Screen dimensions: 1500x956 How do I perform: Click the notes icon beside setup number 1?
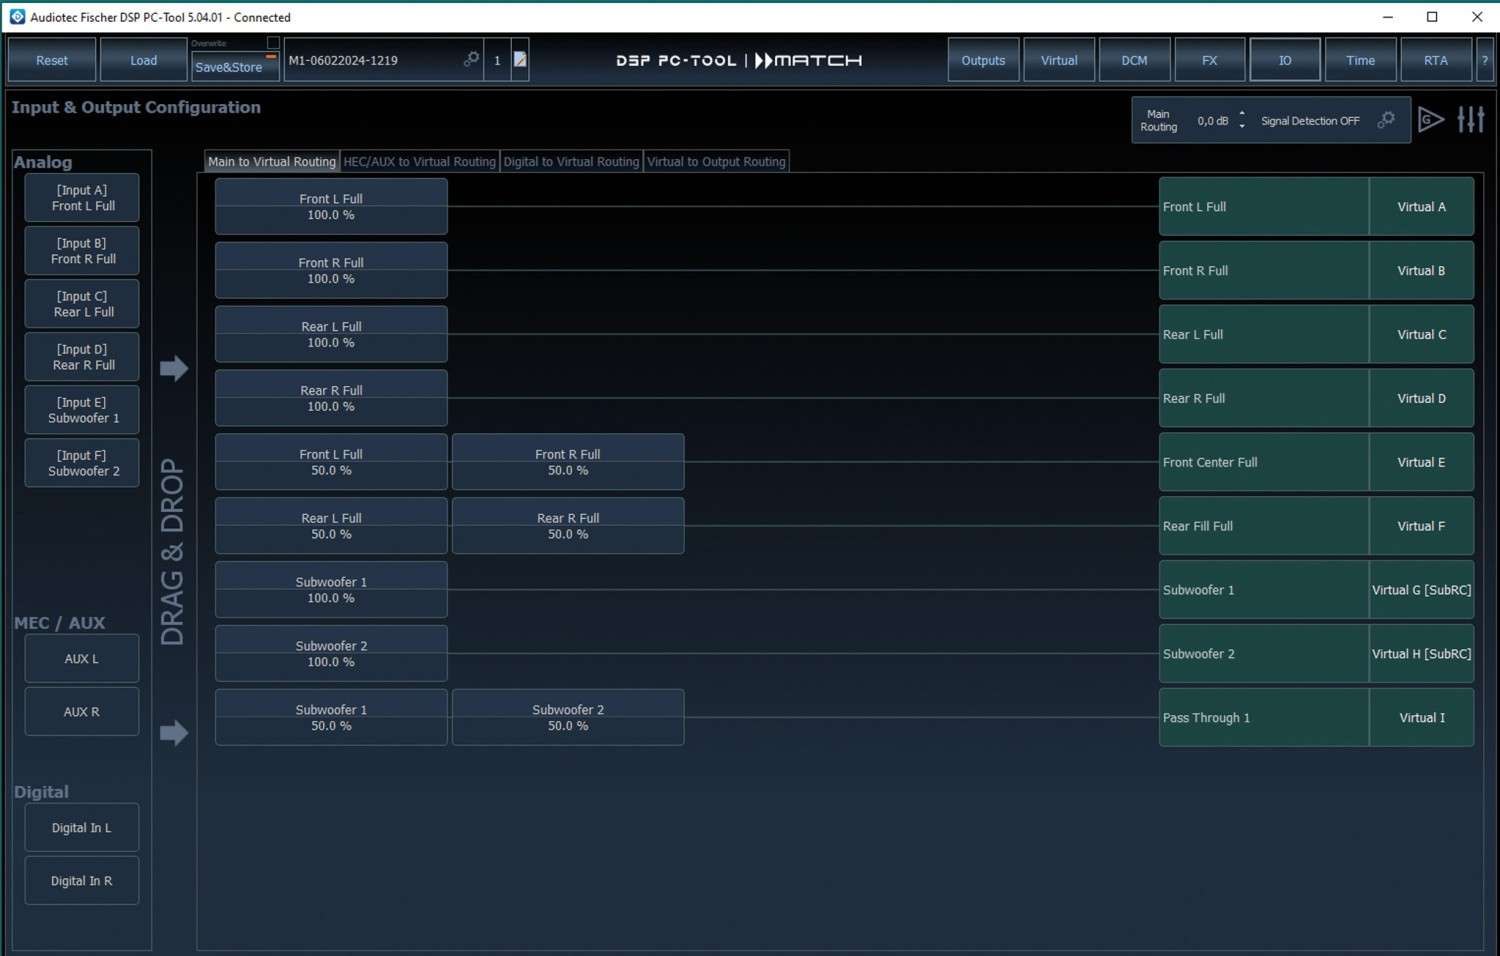tap(520, 60)
